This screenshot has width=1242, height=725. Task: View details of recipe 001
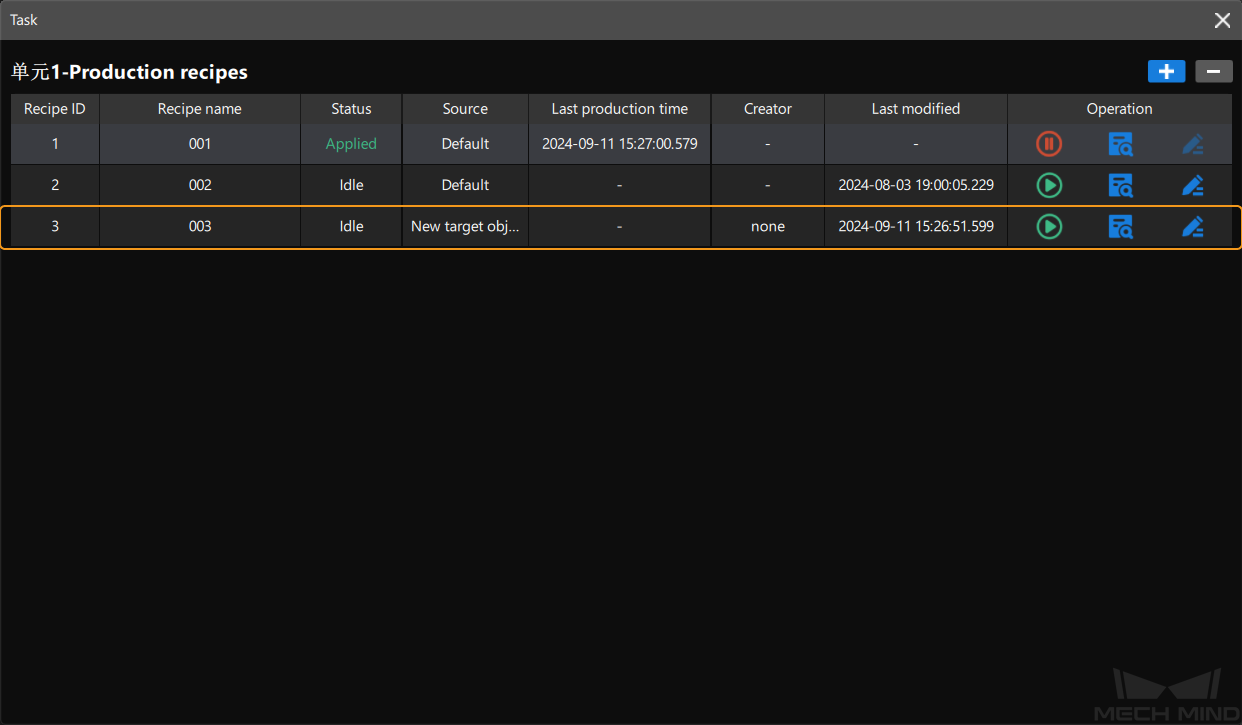point(1120,144)
